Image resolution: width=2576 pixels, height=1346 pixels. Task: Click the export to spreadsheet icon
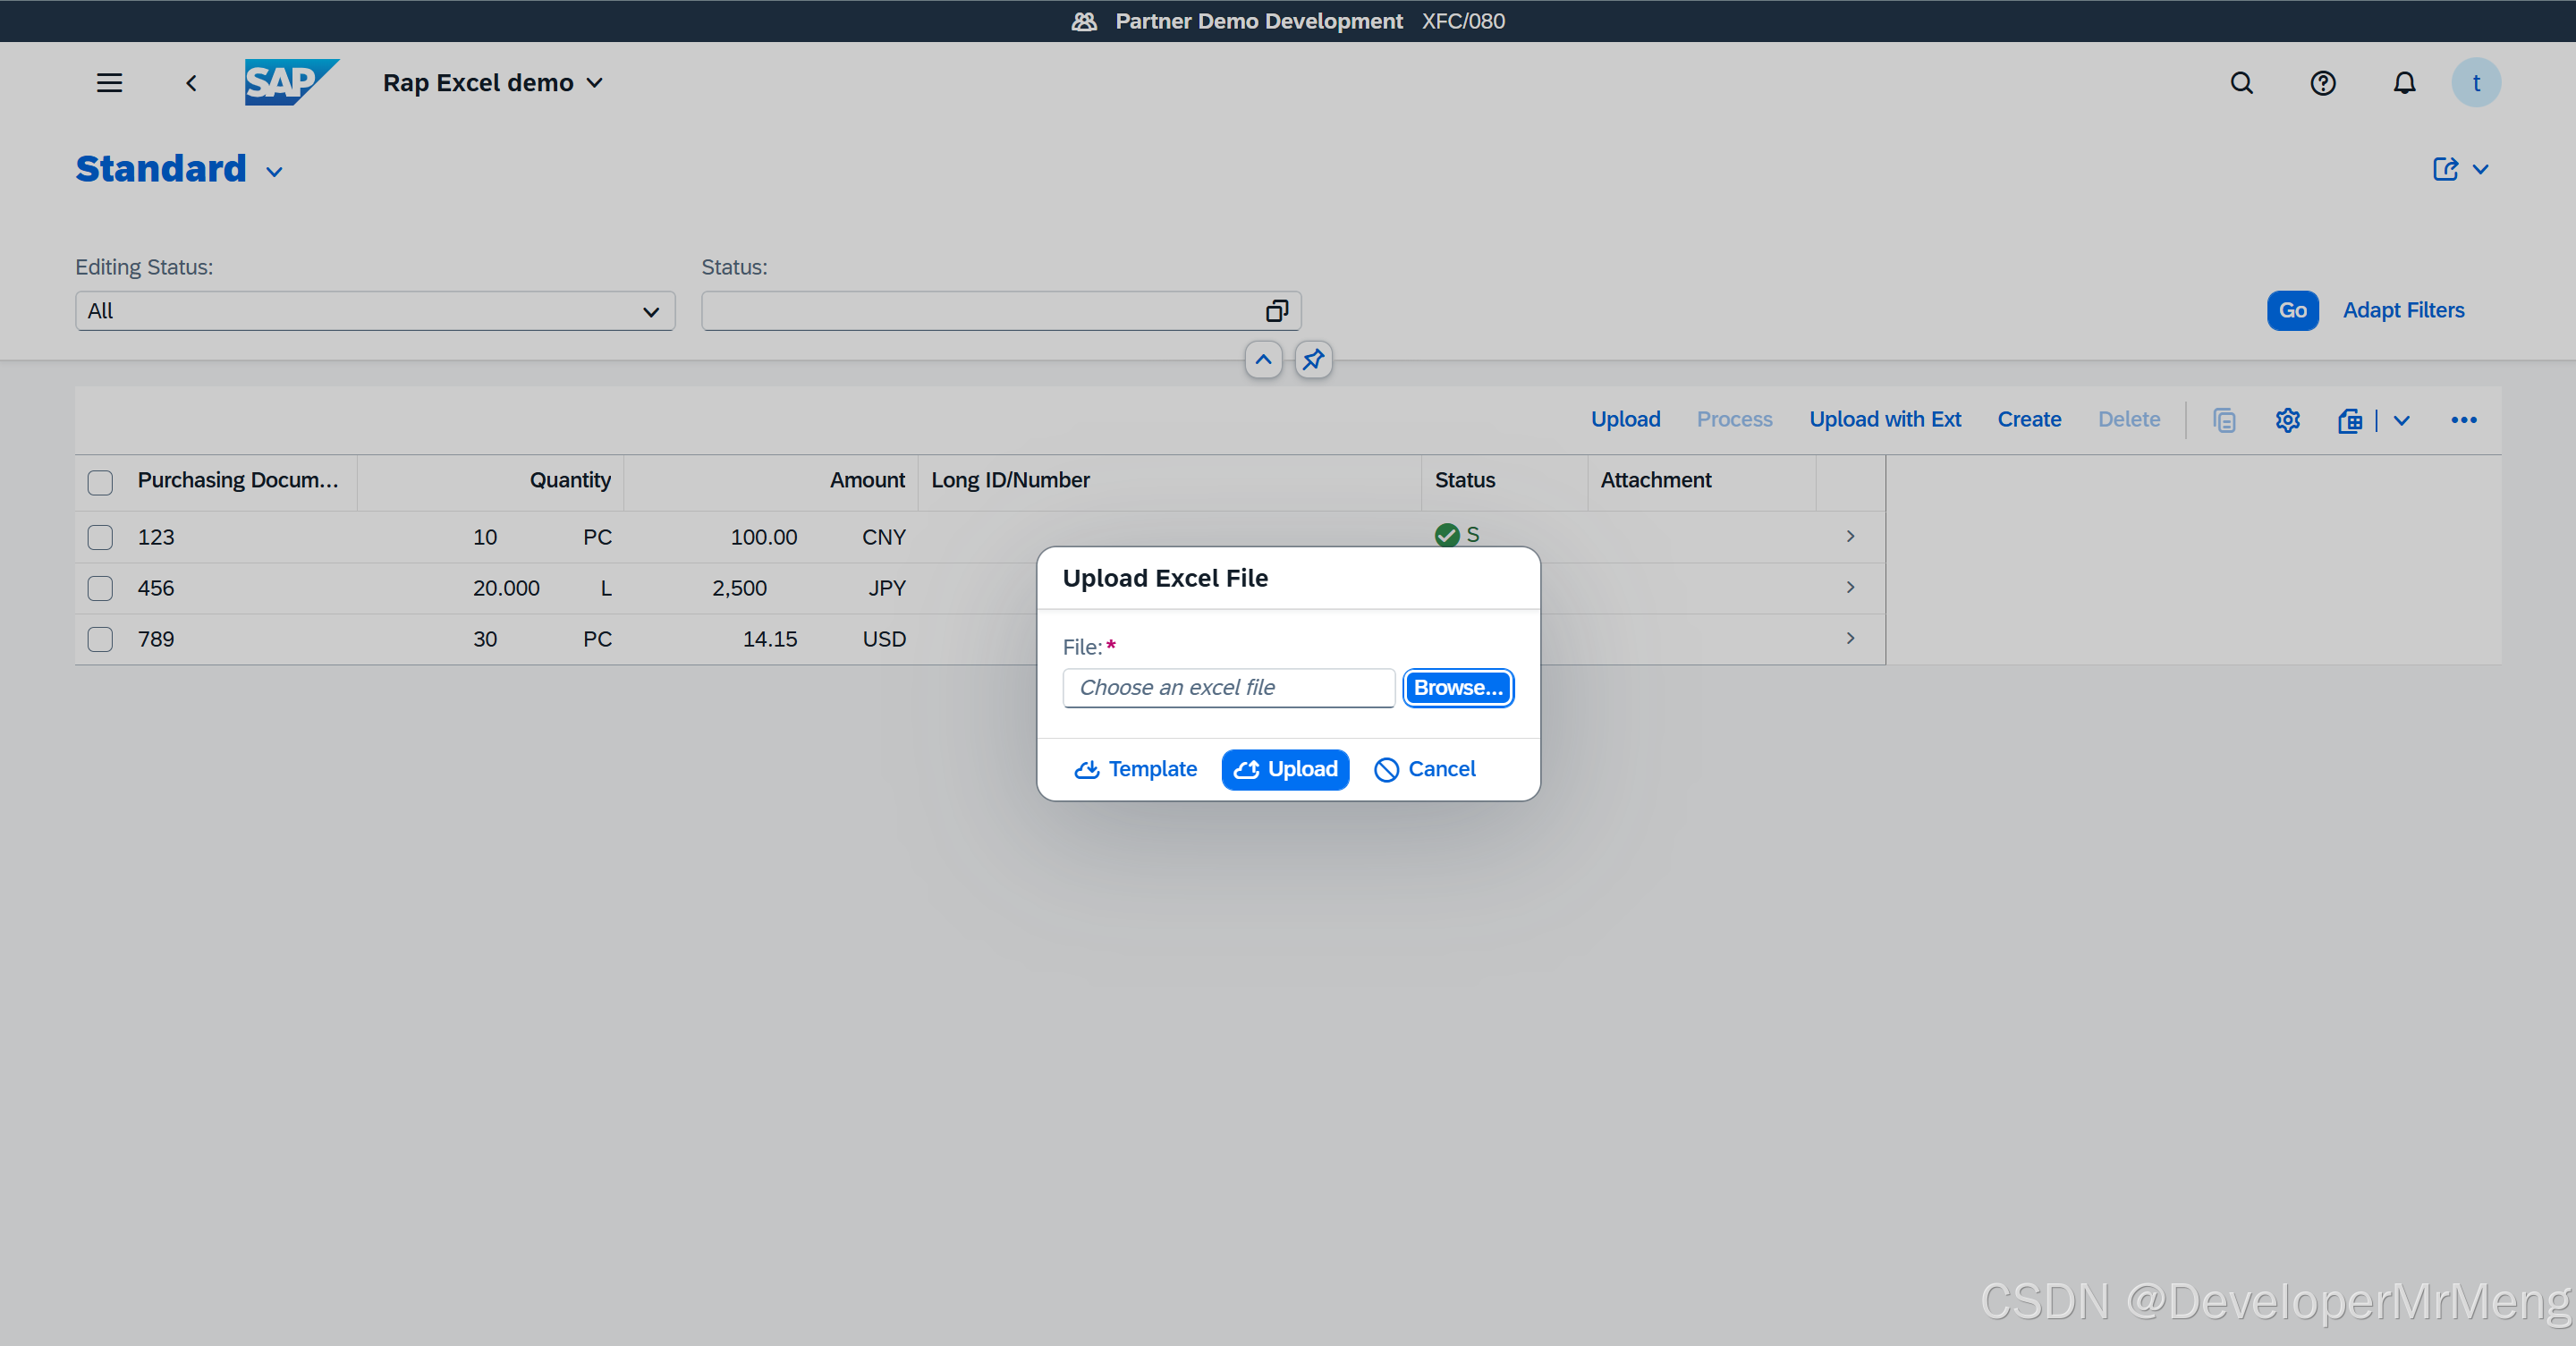2350,420
